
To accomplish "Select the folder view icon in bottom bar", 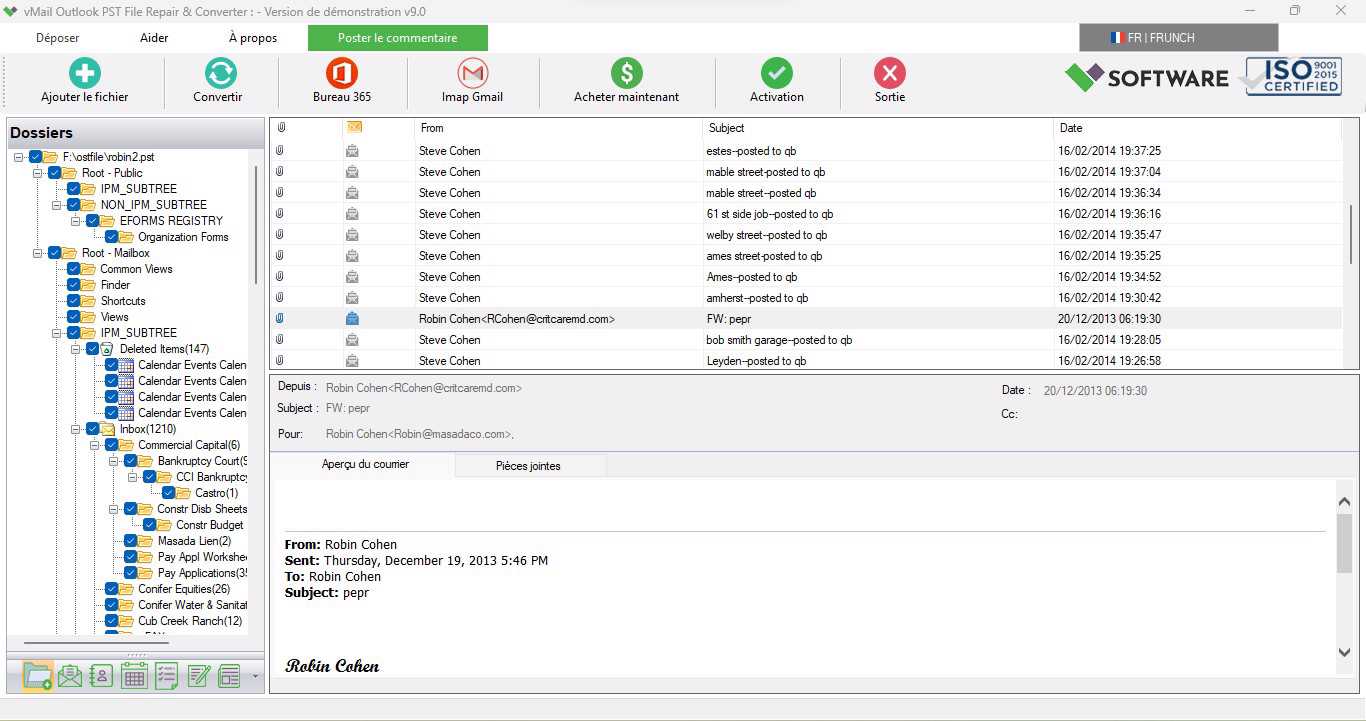I will click(x=37, y=677).
